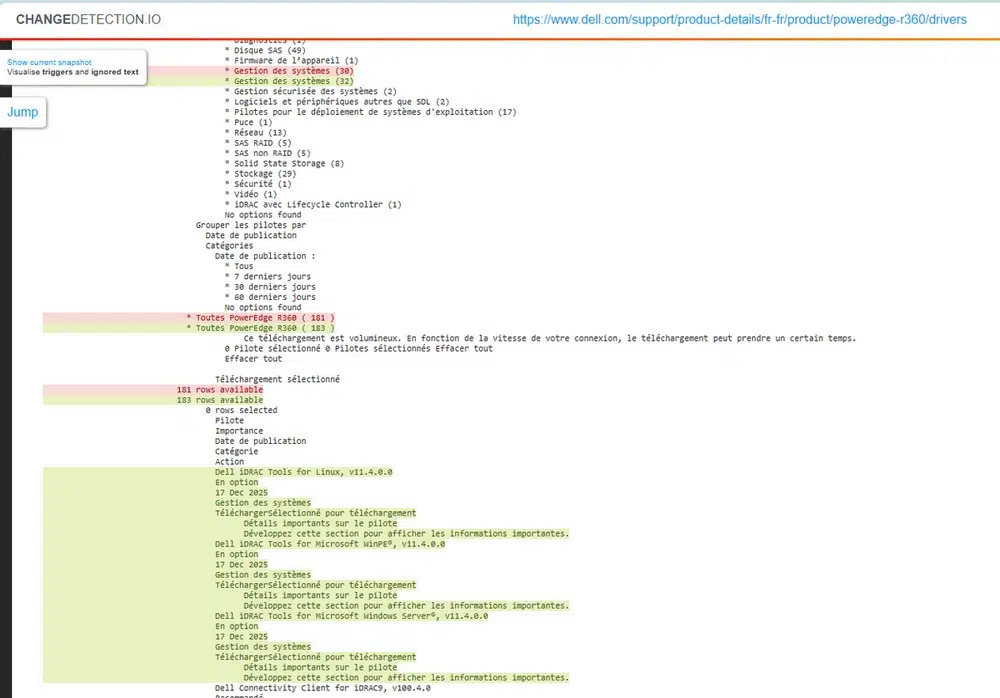This screenshot has width=1000, height=698.
Task: Select the 'Importance' header line
Action: pos(239,431)
